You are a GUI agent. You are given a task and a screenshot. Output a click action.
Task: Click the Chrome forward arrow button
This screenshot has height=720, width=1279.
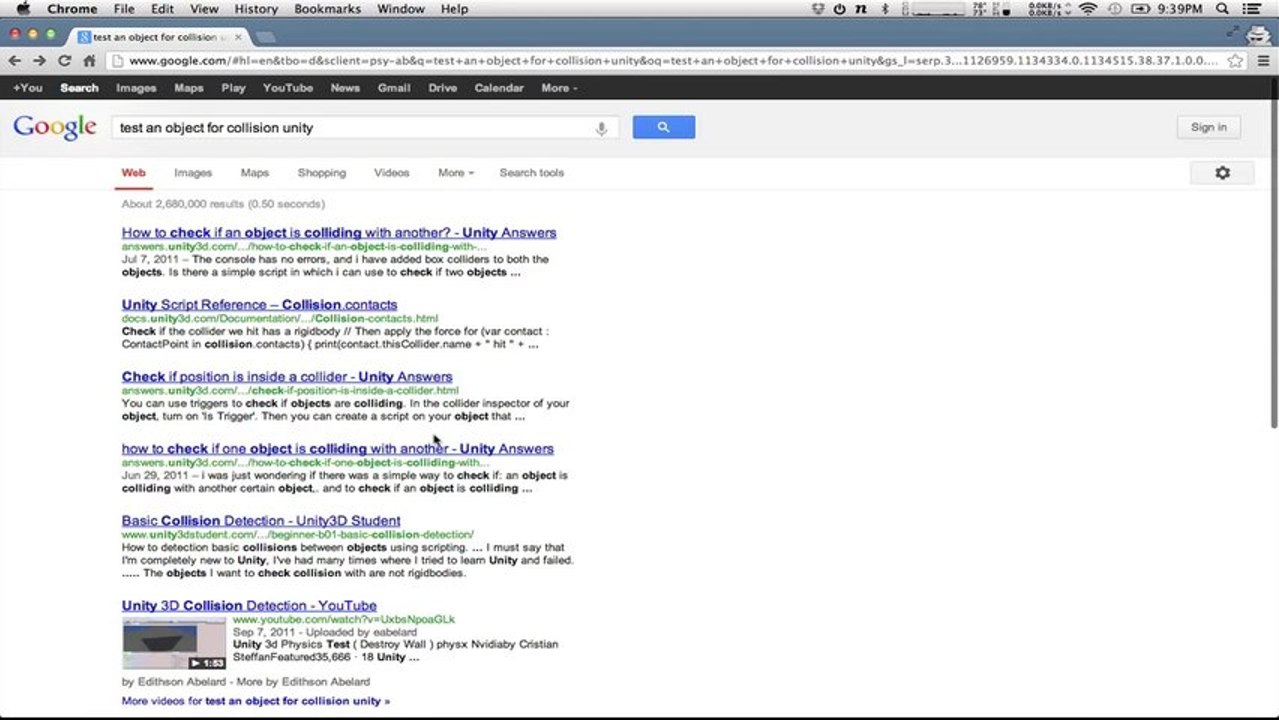coord(39,60)
